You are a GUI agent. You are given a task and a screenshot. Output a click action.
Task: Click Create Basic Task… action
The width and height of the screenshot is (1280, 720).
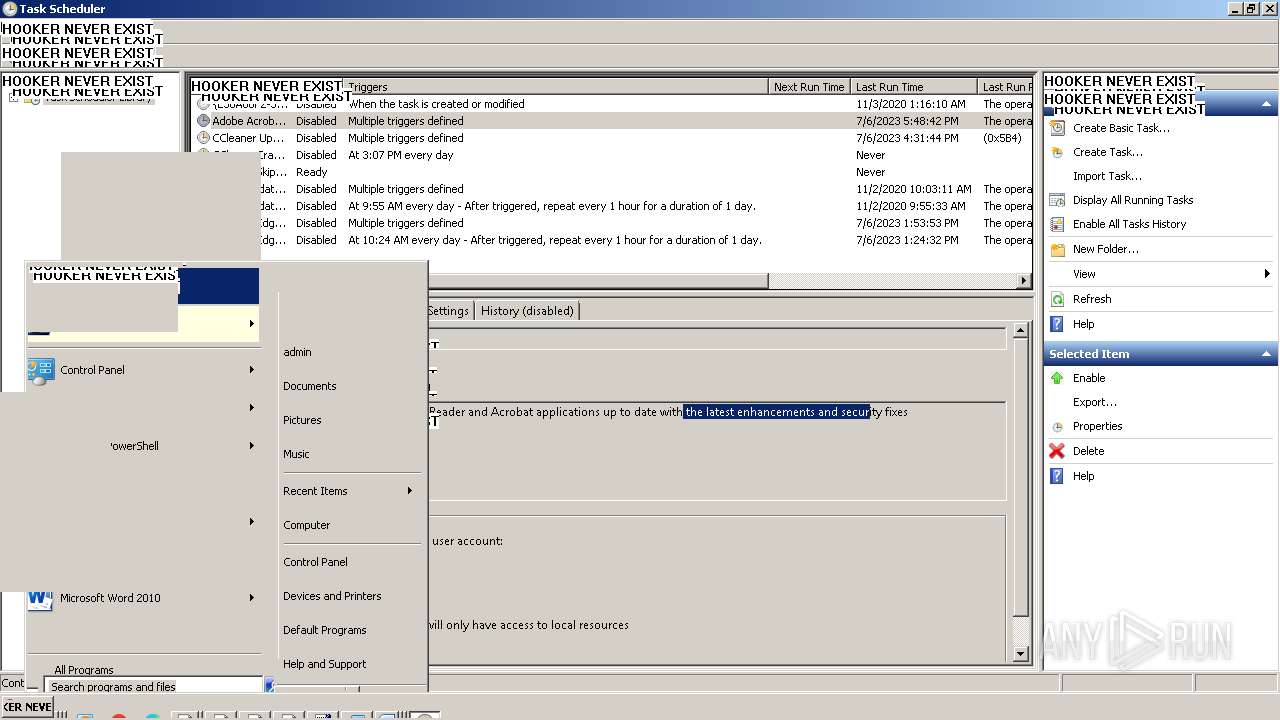(1121, 128)
